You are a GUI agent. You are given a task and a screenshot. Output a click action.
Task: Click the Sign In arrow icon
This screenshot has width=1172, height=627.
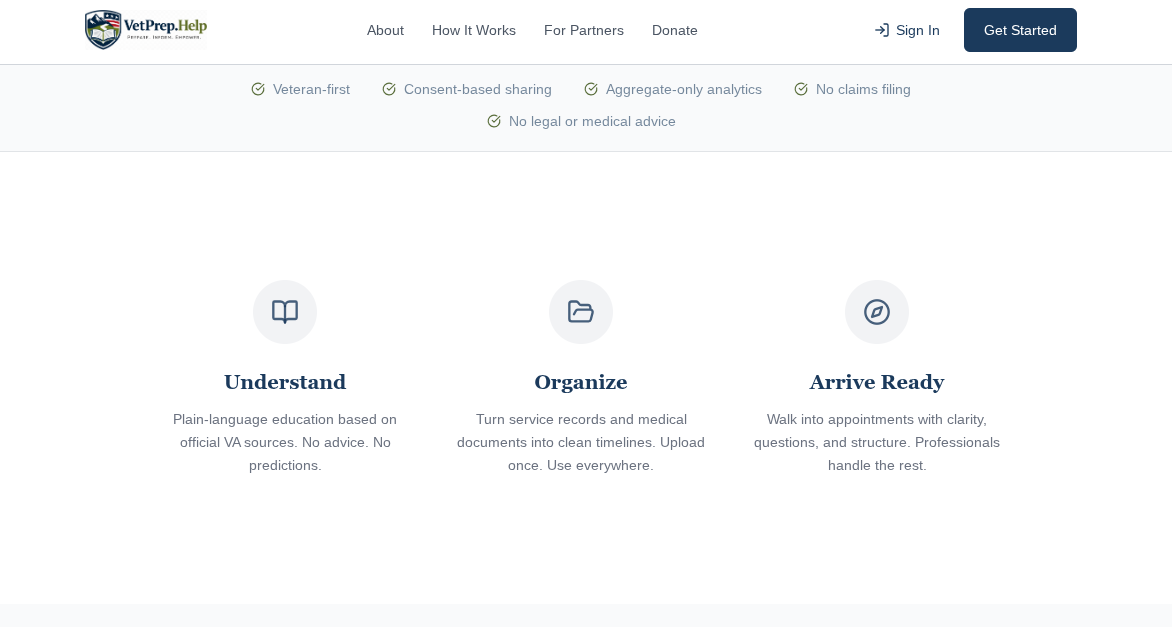pyautogui.click(x=882, y=30)
